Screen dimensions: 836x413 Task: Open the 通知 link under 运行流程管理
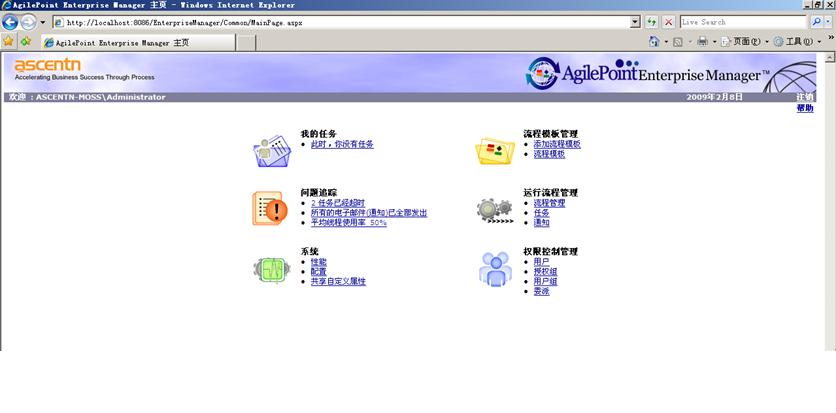[x=541, y=223]
